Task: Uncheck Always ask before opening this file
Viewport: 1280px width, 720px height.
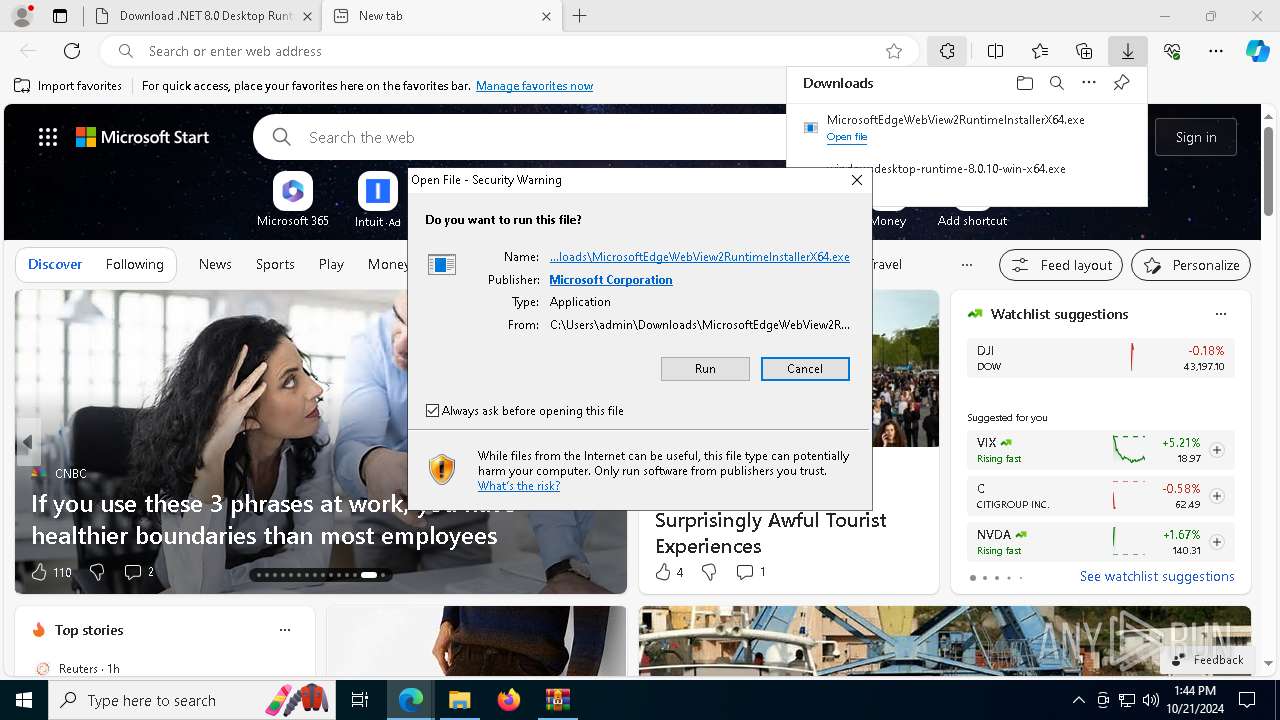Action: [x=433, y=411]
